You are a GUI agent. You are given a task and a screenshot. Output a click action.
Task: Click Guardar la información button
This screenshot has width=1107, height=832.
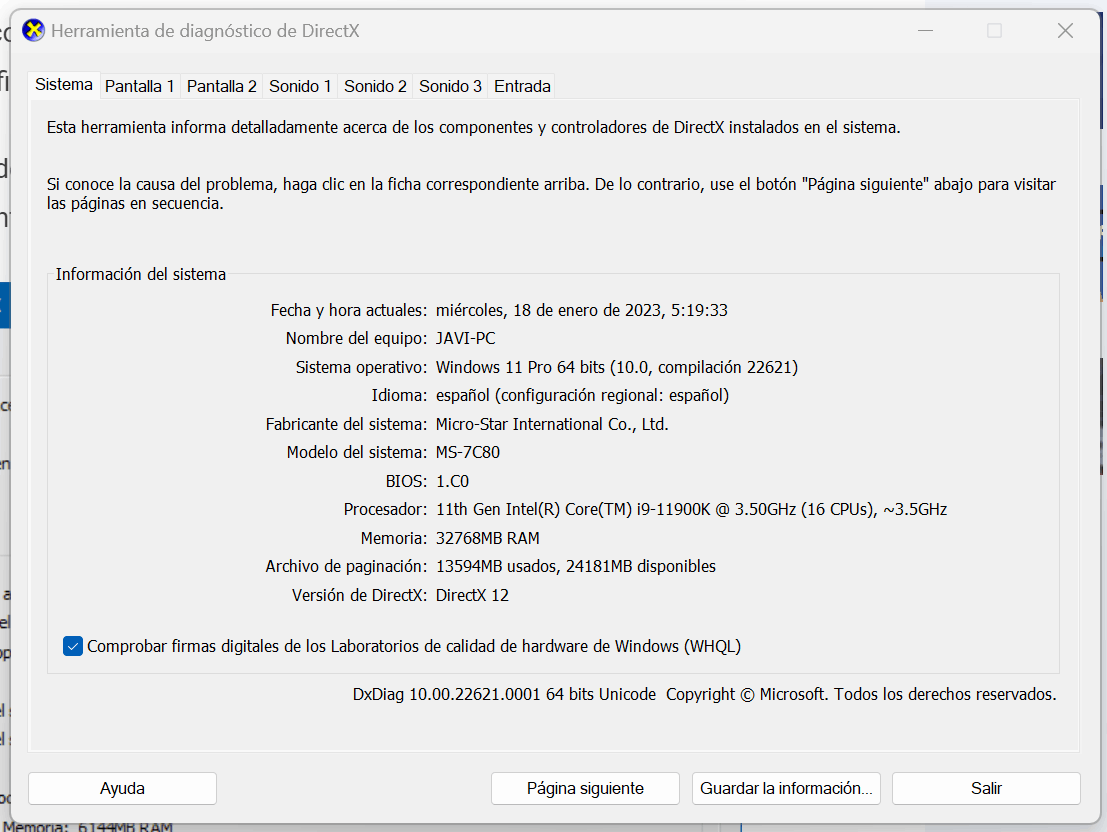coord(786,788)
